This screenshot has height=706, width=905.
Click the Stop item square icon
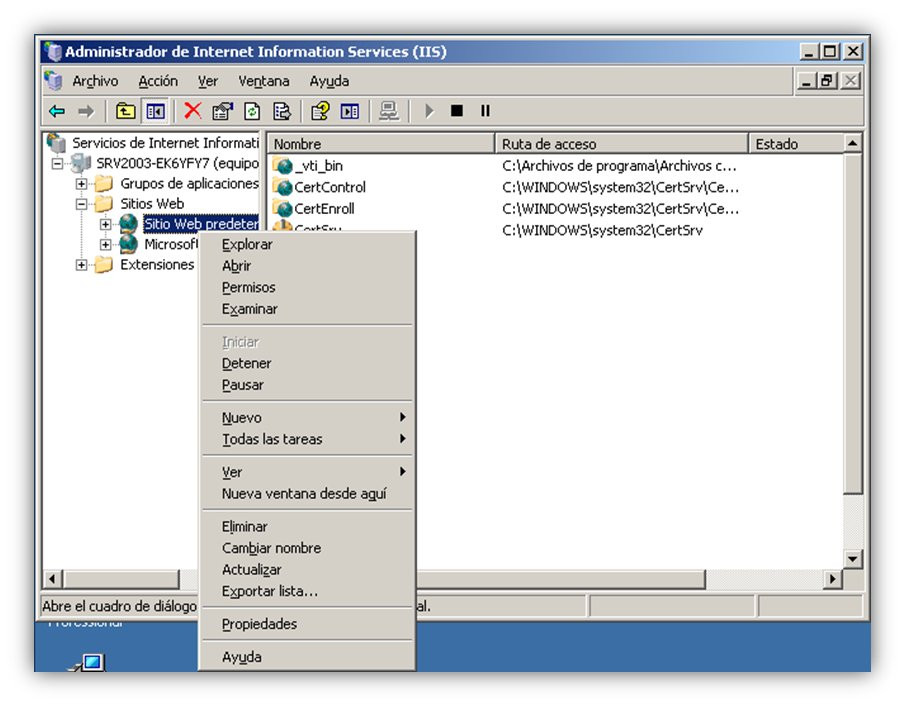click(x=457, y=110)
